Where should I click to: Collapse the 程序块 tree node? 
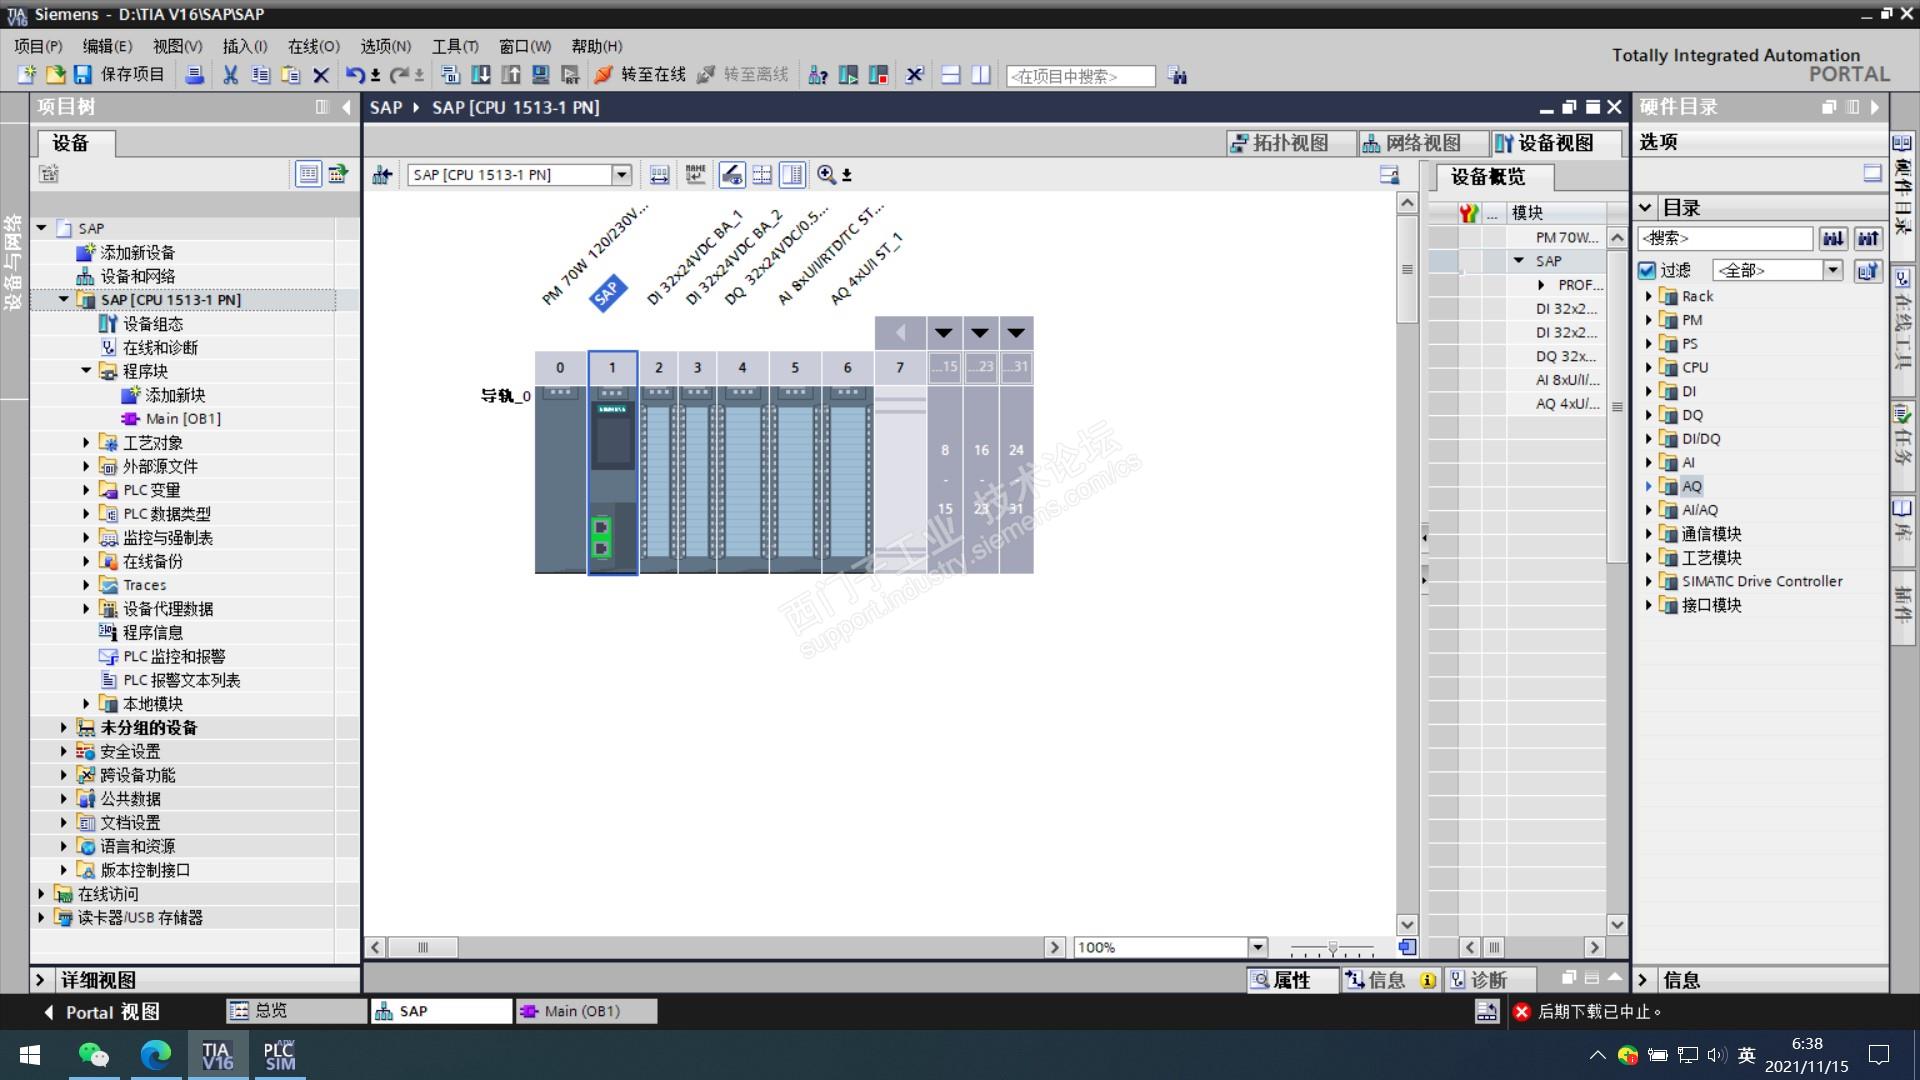[86, 371]
